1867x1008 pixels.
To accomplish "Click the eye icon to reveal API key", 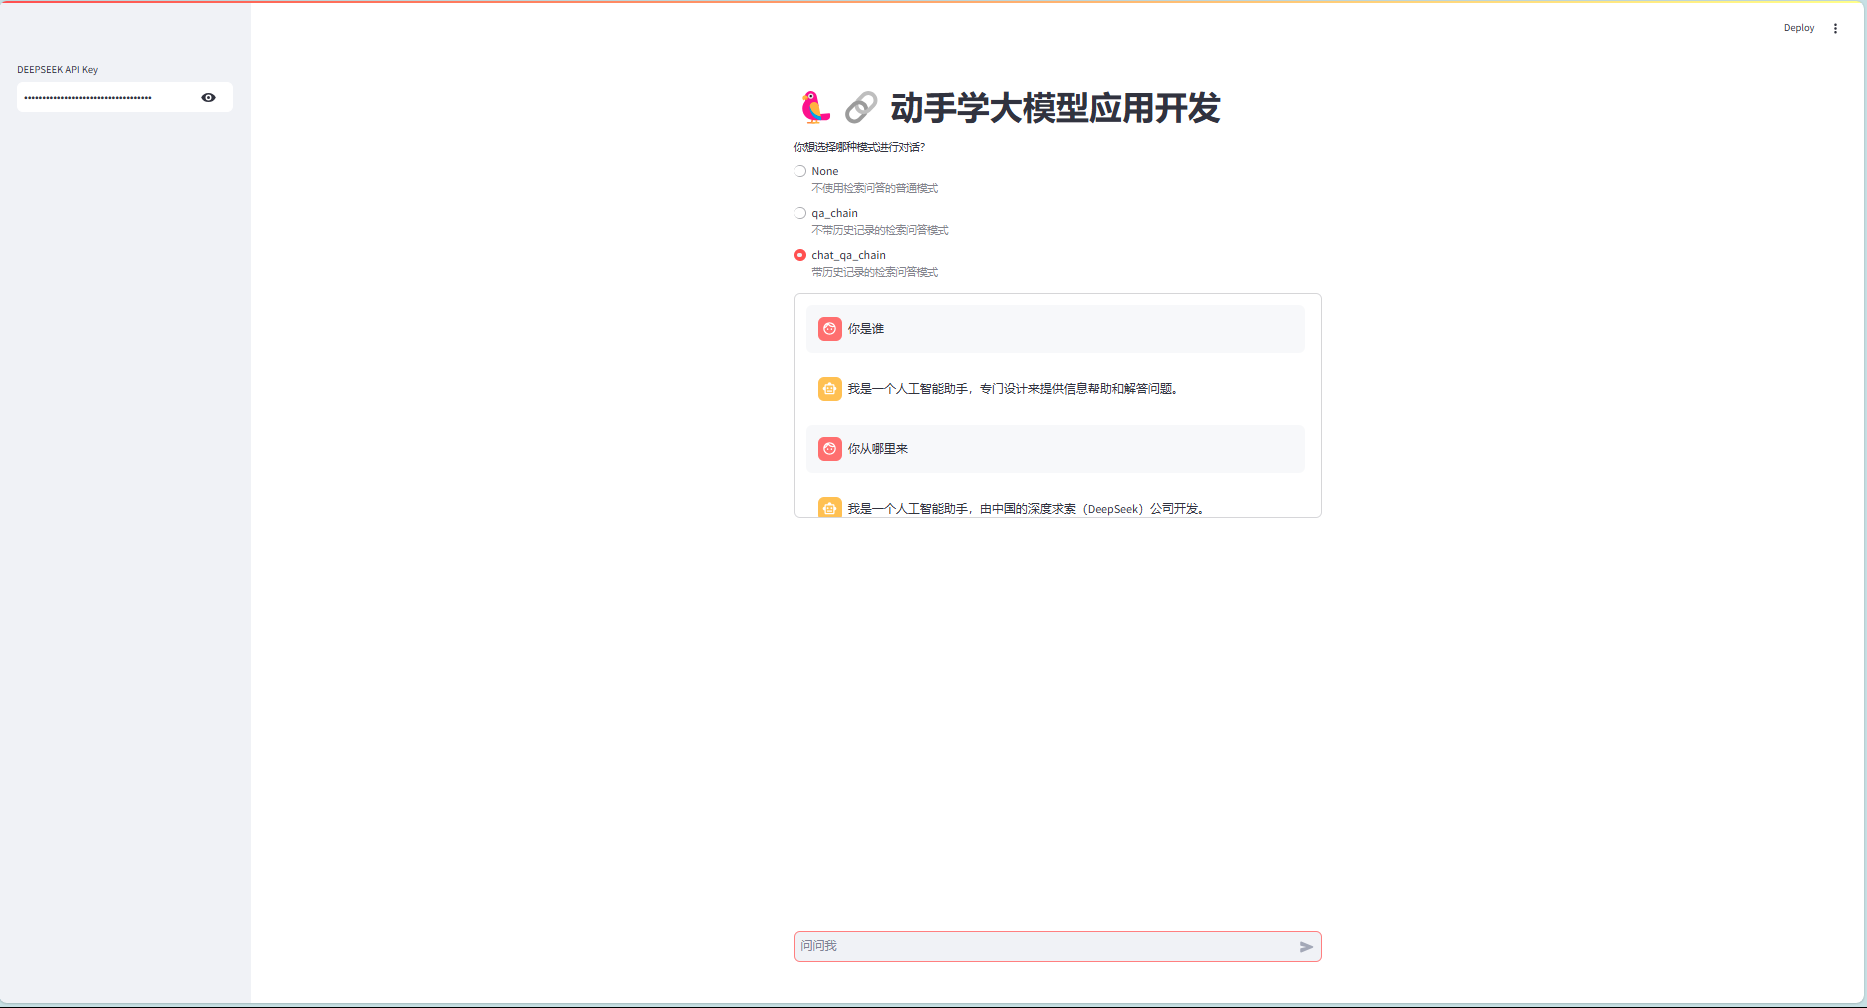I will (x=208, y=97).
